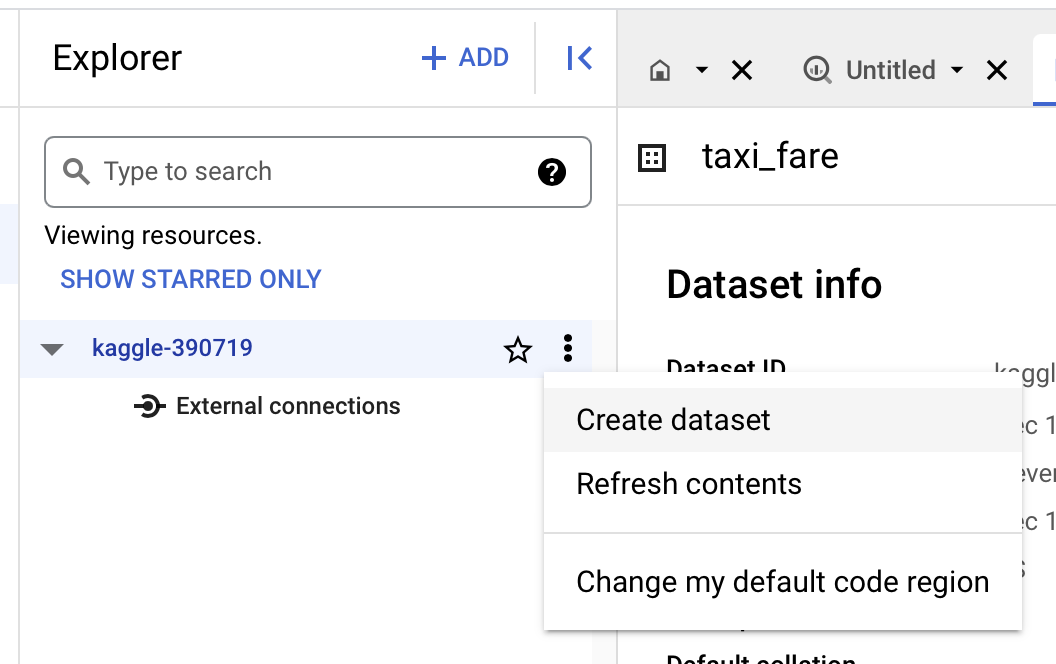
Task: Open the three-dot actions menu for kaggle-390719
Action: point(568,349)
